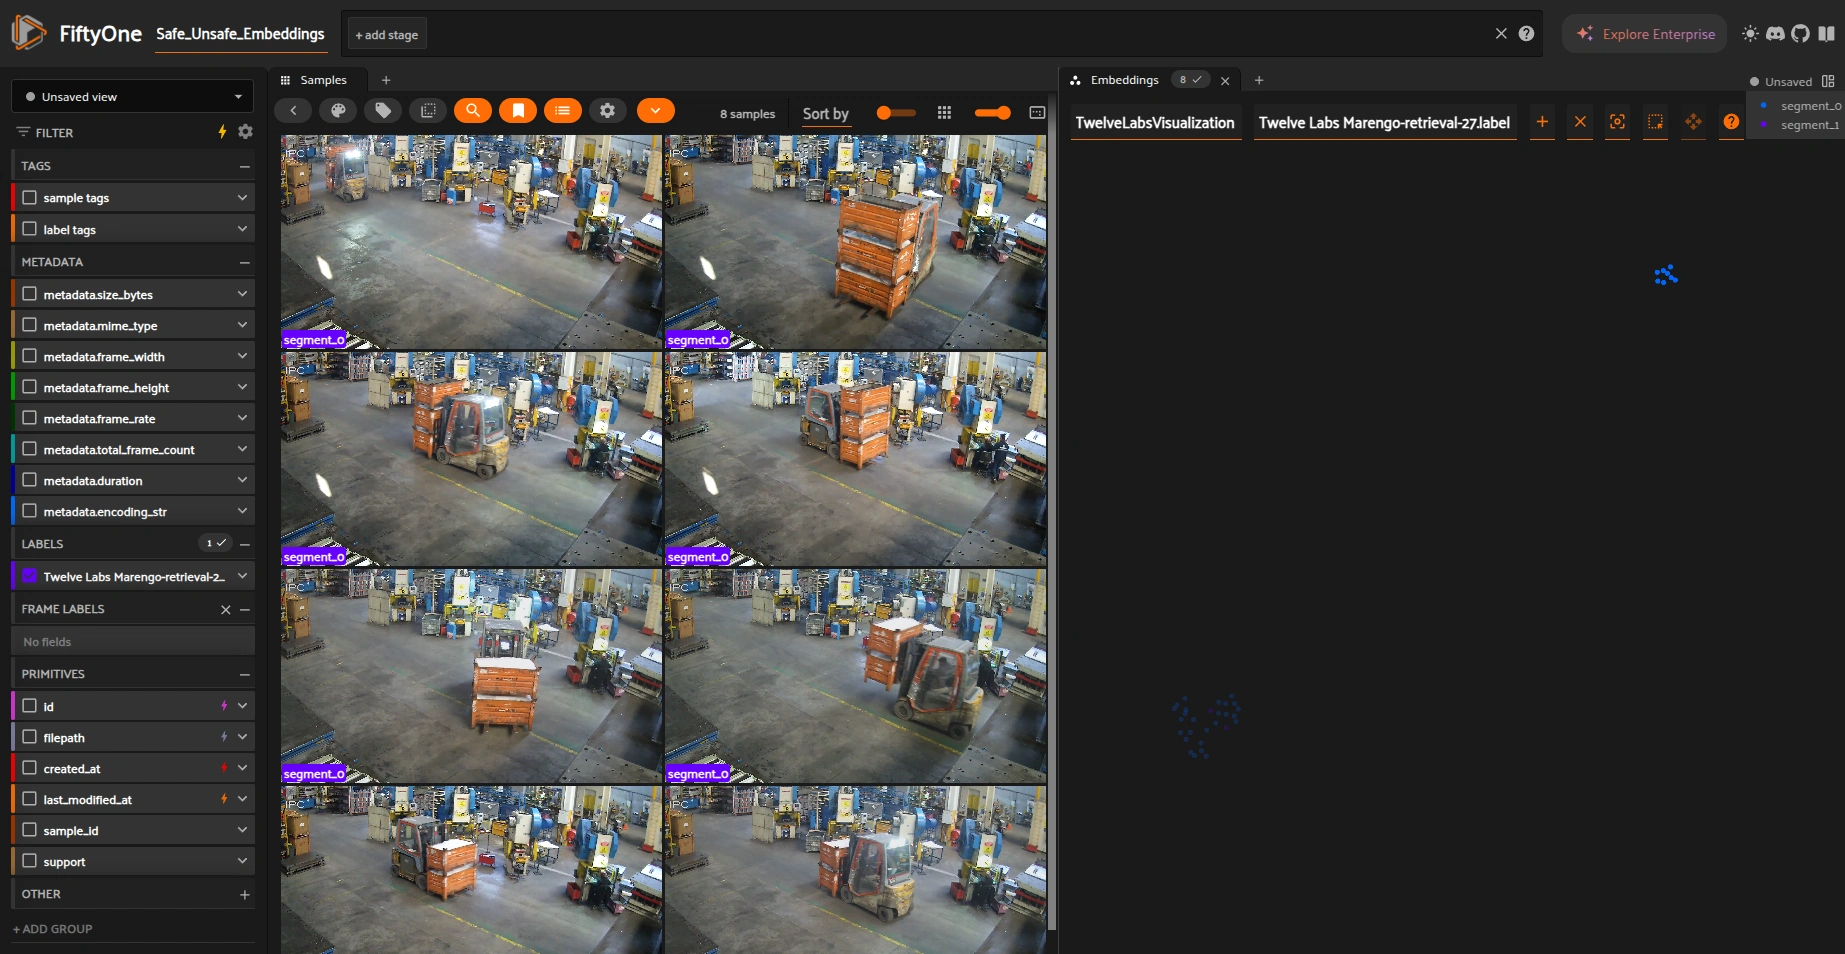Open the Discord community icon
Screen dimensions: 1845x954
[1775, 33]
